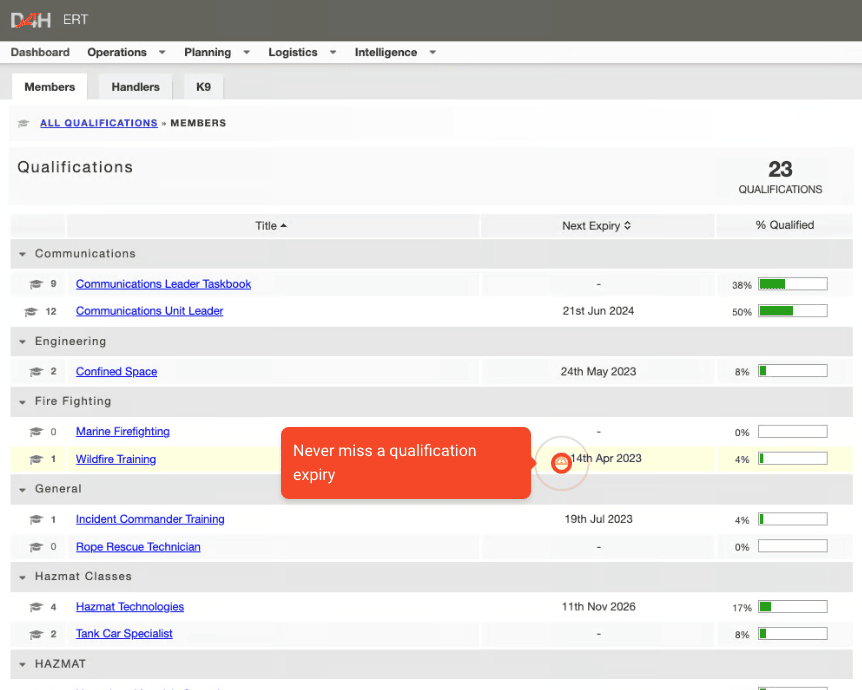Collapse the Hazmat Classes group
The height and width of the screenshot is (690, 862).
pyautogui.click(x=23, y=577)
